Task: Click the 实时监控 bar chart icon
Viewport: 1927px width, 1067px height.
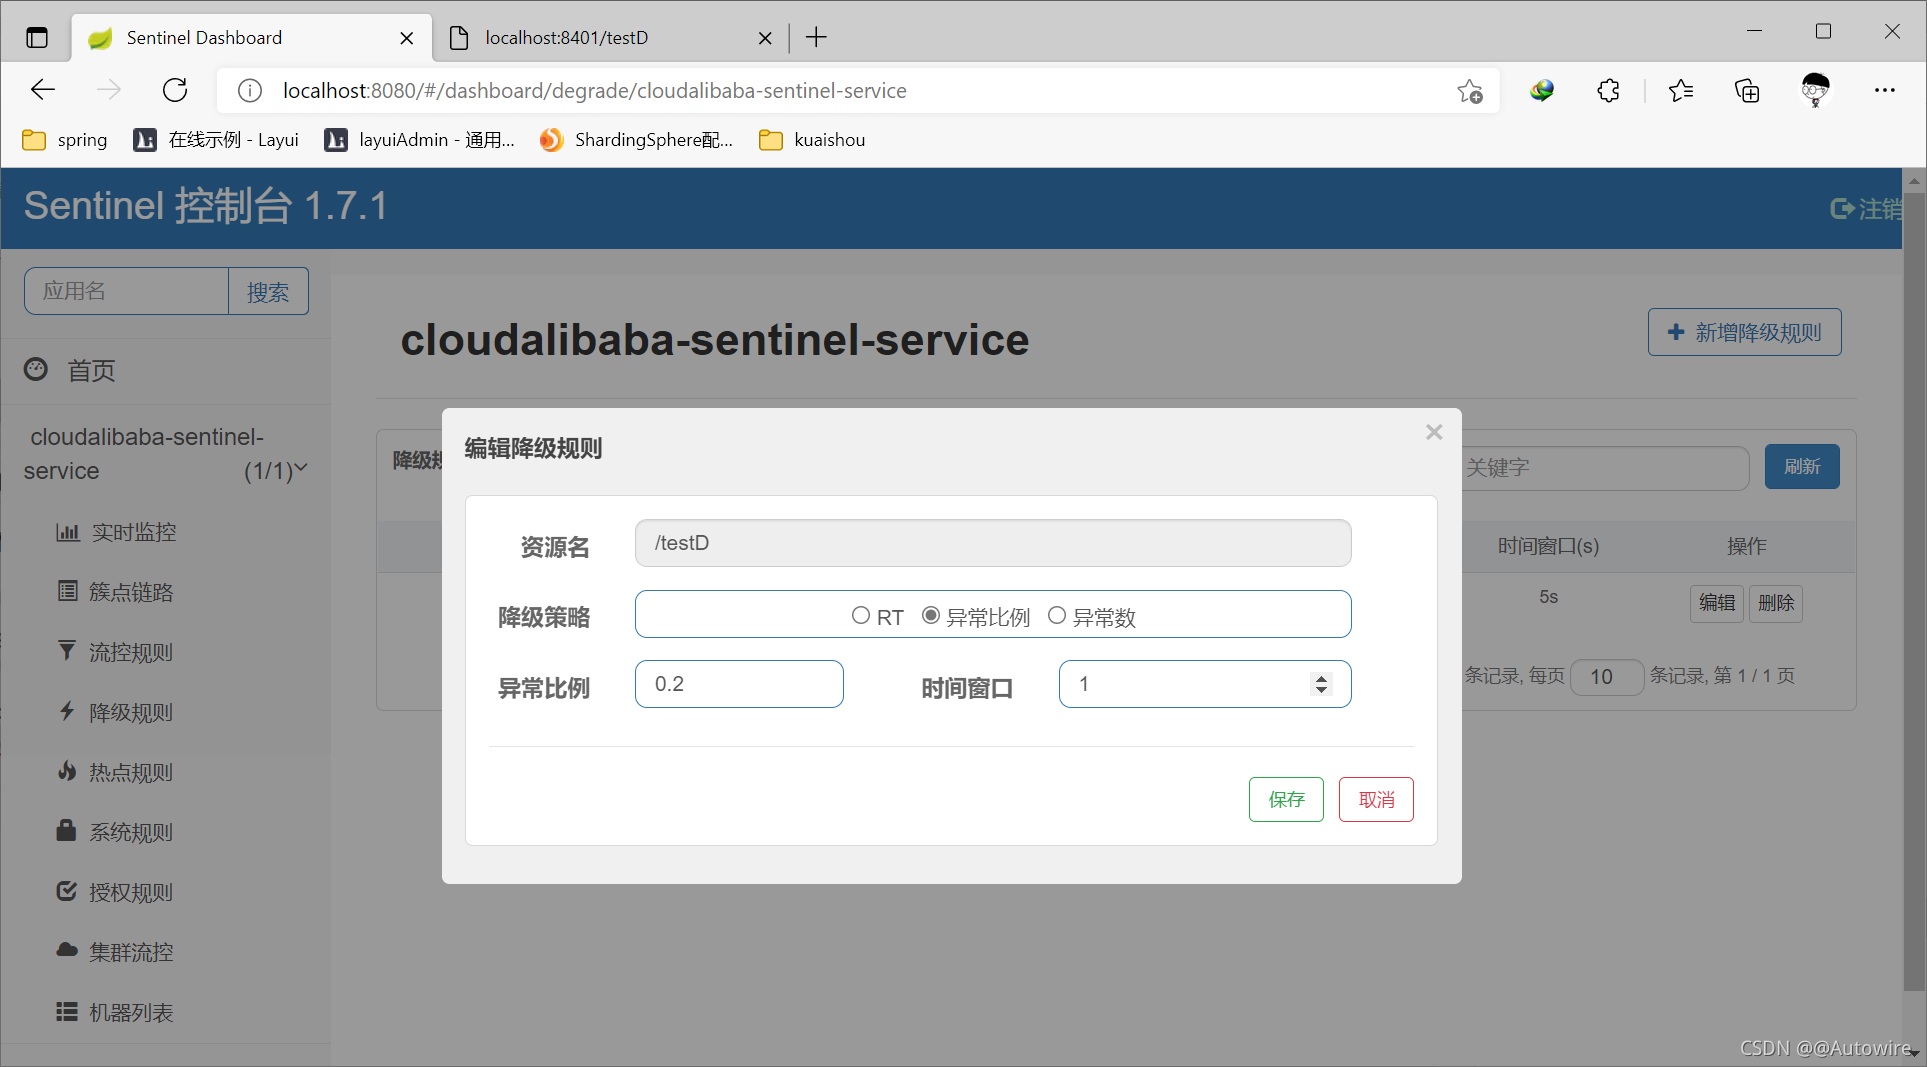Action: [67, 532]
